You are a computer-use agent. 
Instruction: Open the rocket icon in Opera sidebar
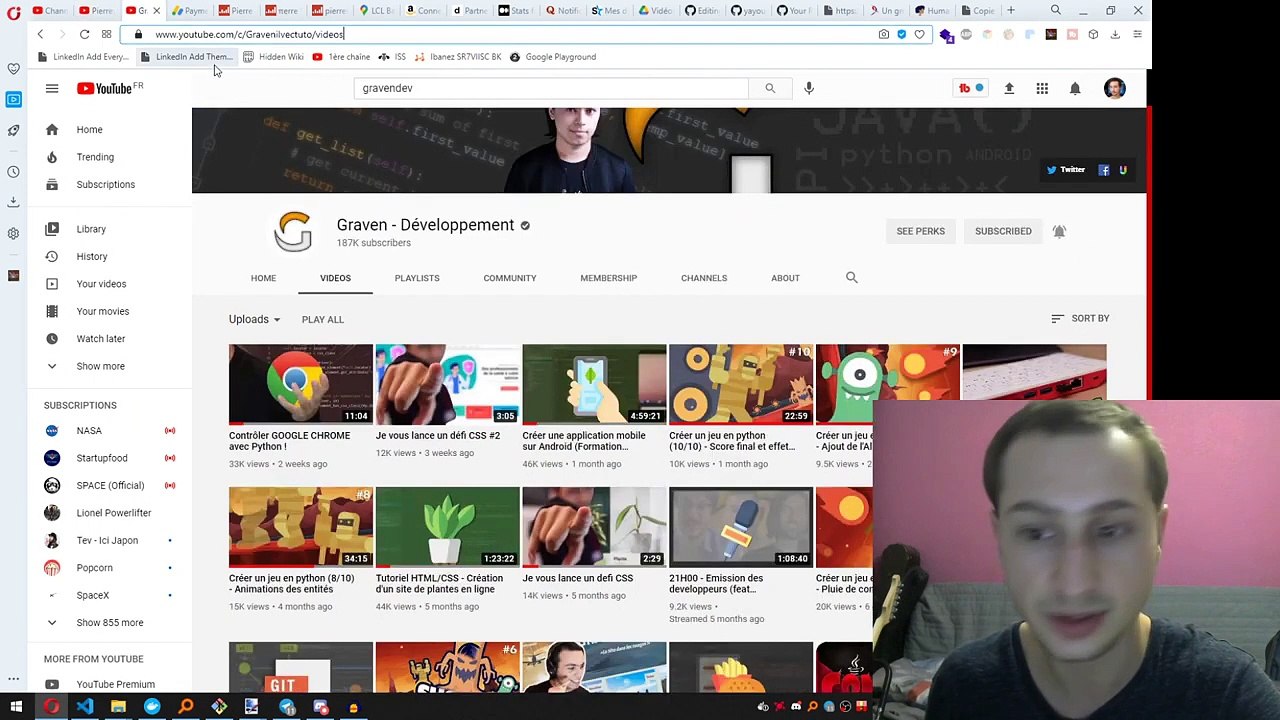pyautogui.click(x=13, y=130)
